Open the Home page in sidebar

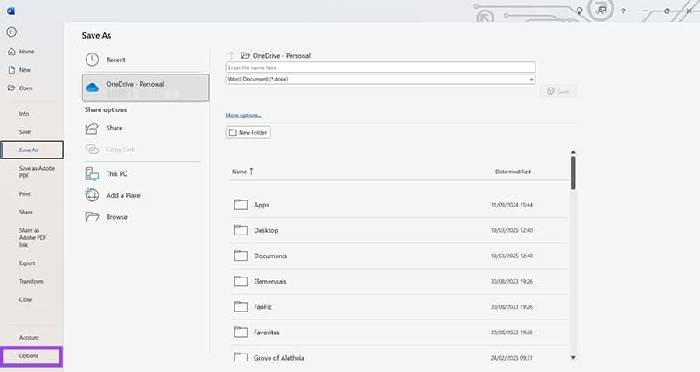[26, 51]
